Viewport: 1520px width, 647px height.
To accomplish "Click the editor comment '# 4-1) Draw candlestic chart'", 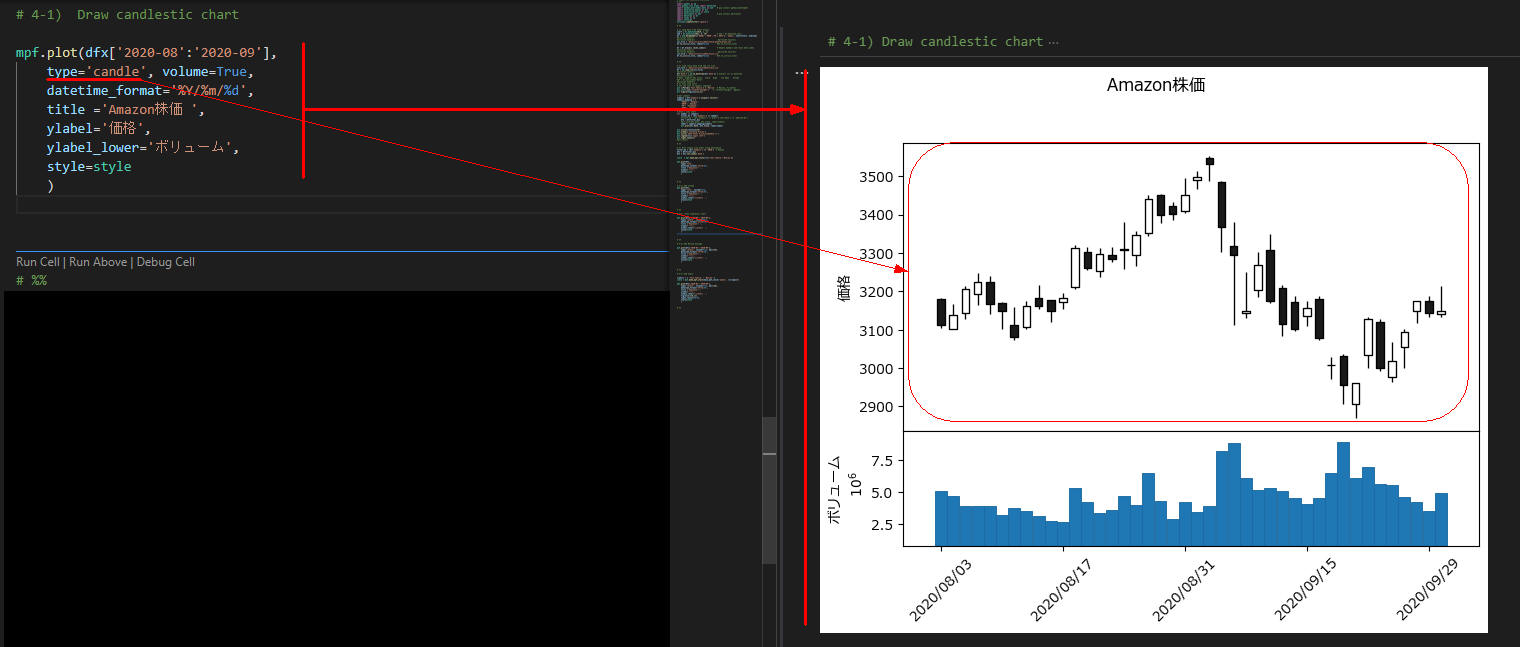I will click(128, 15).
